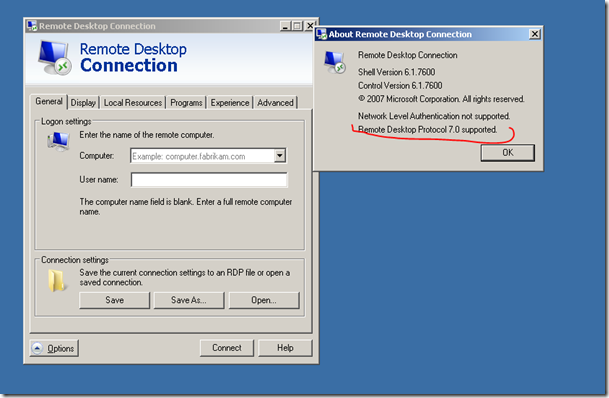Click the 'Save the current connection settings' description

185,277
